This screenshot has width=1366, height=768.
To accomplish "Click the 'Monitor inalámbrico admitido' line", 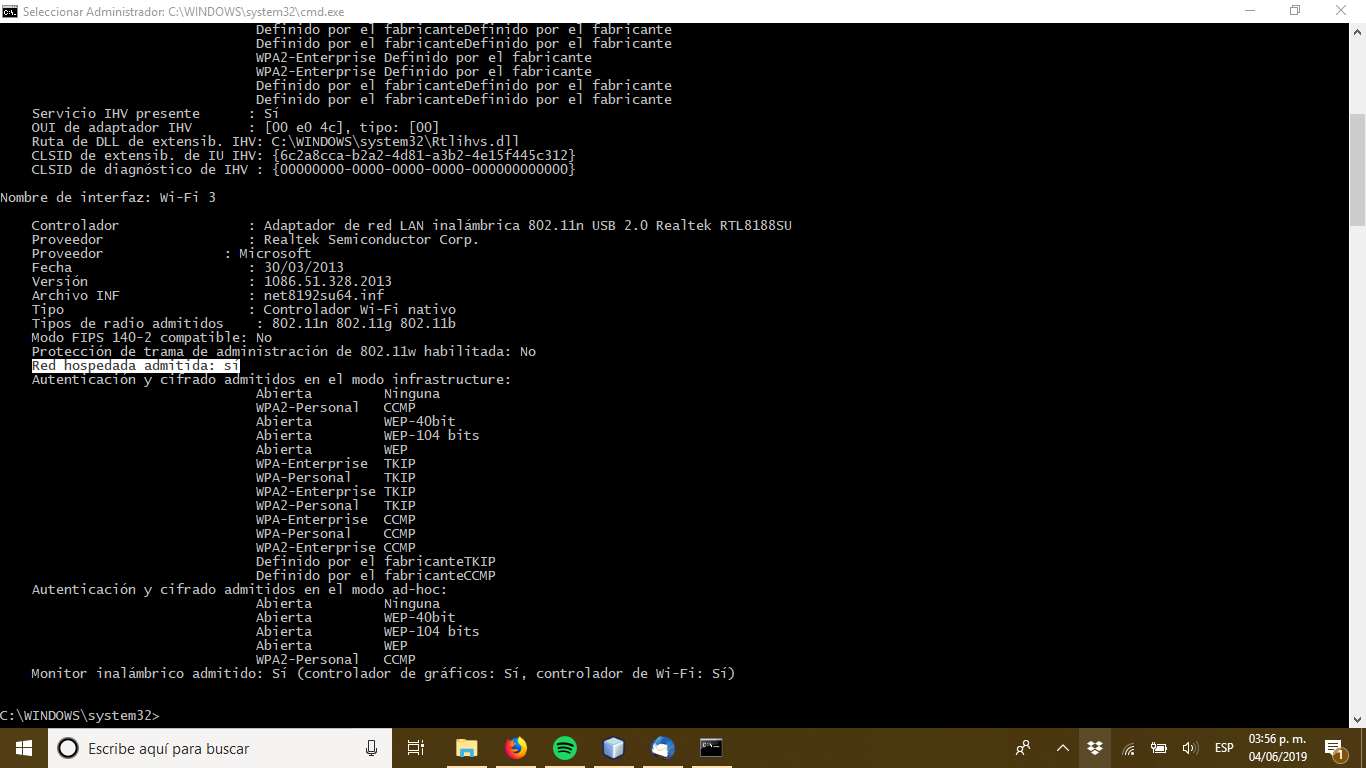I will pos(384,674).
